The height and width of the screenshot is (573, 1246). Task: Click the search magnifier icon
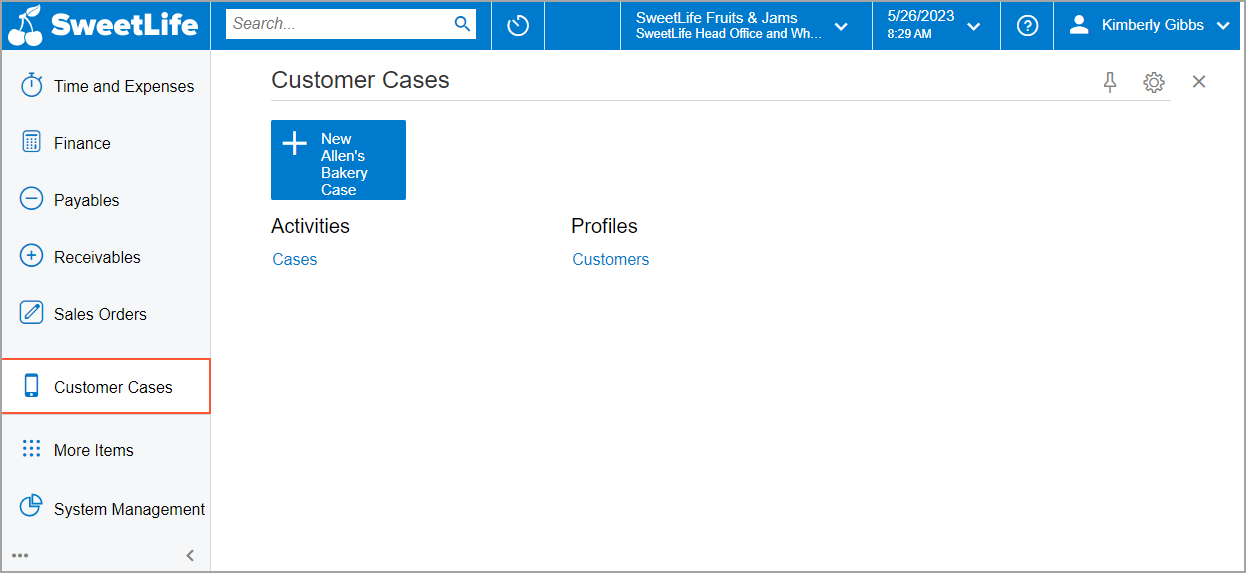pyautogui.click(x=462, y=24)
